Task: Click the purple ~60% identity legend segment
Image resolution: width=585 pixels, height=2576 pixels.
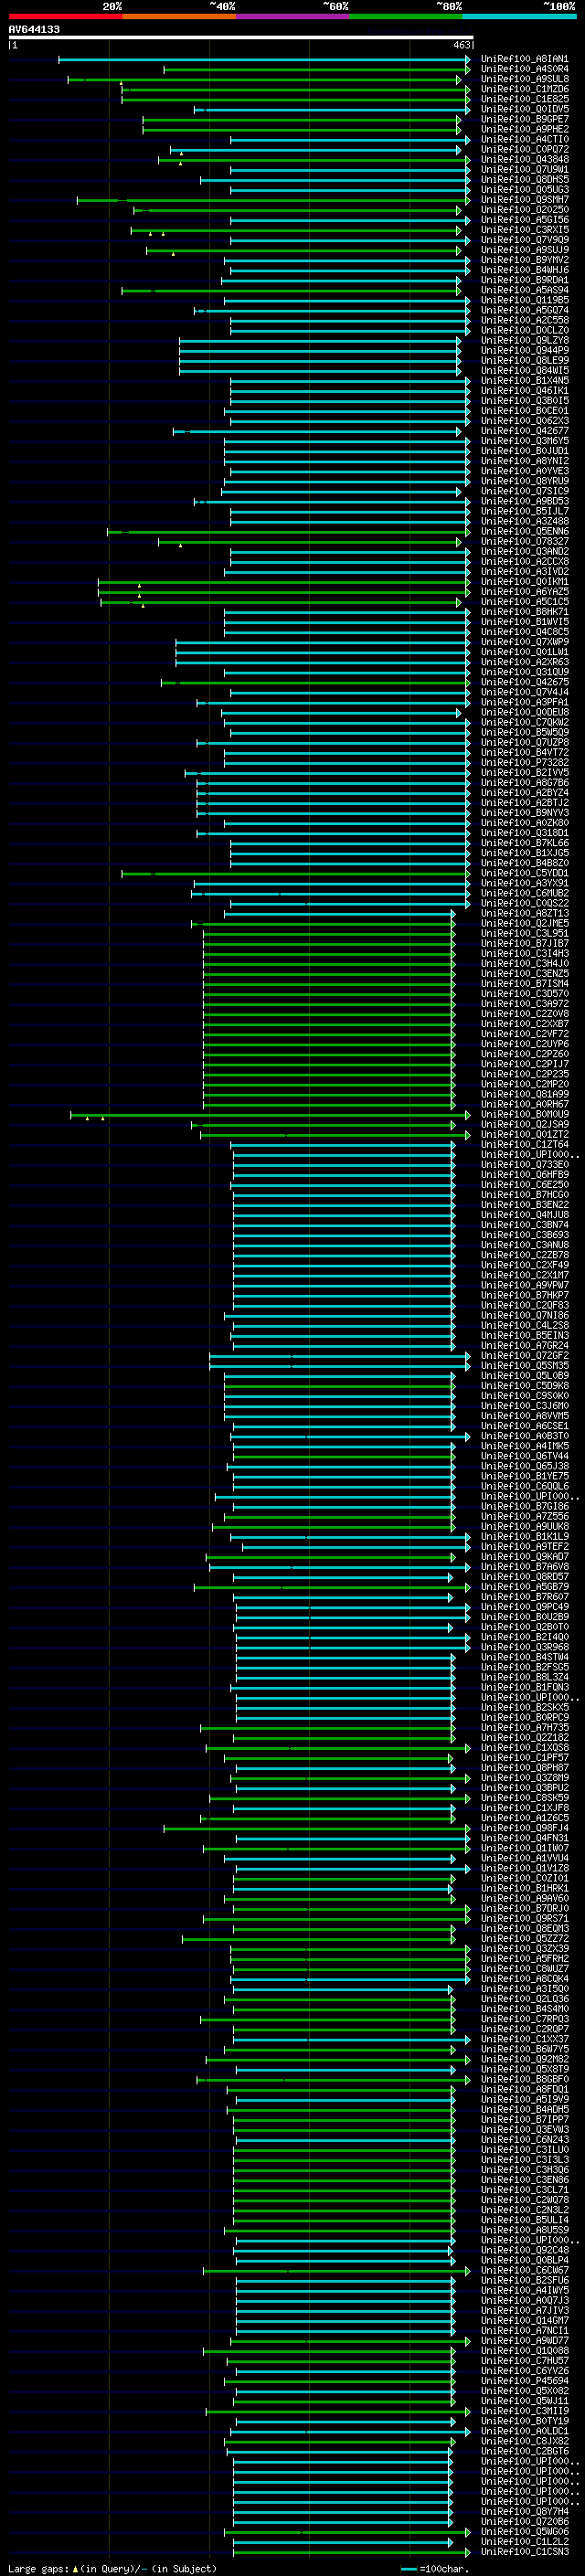Action: (x=292, y=16)
